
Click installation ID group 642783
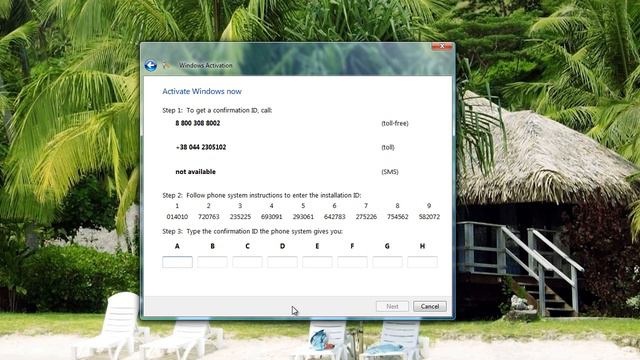(x=334, y=217)
